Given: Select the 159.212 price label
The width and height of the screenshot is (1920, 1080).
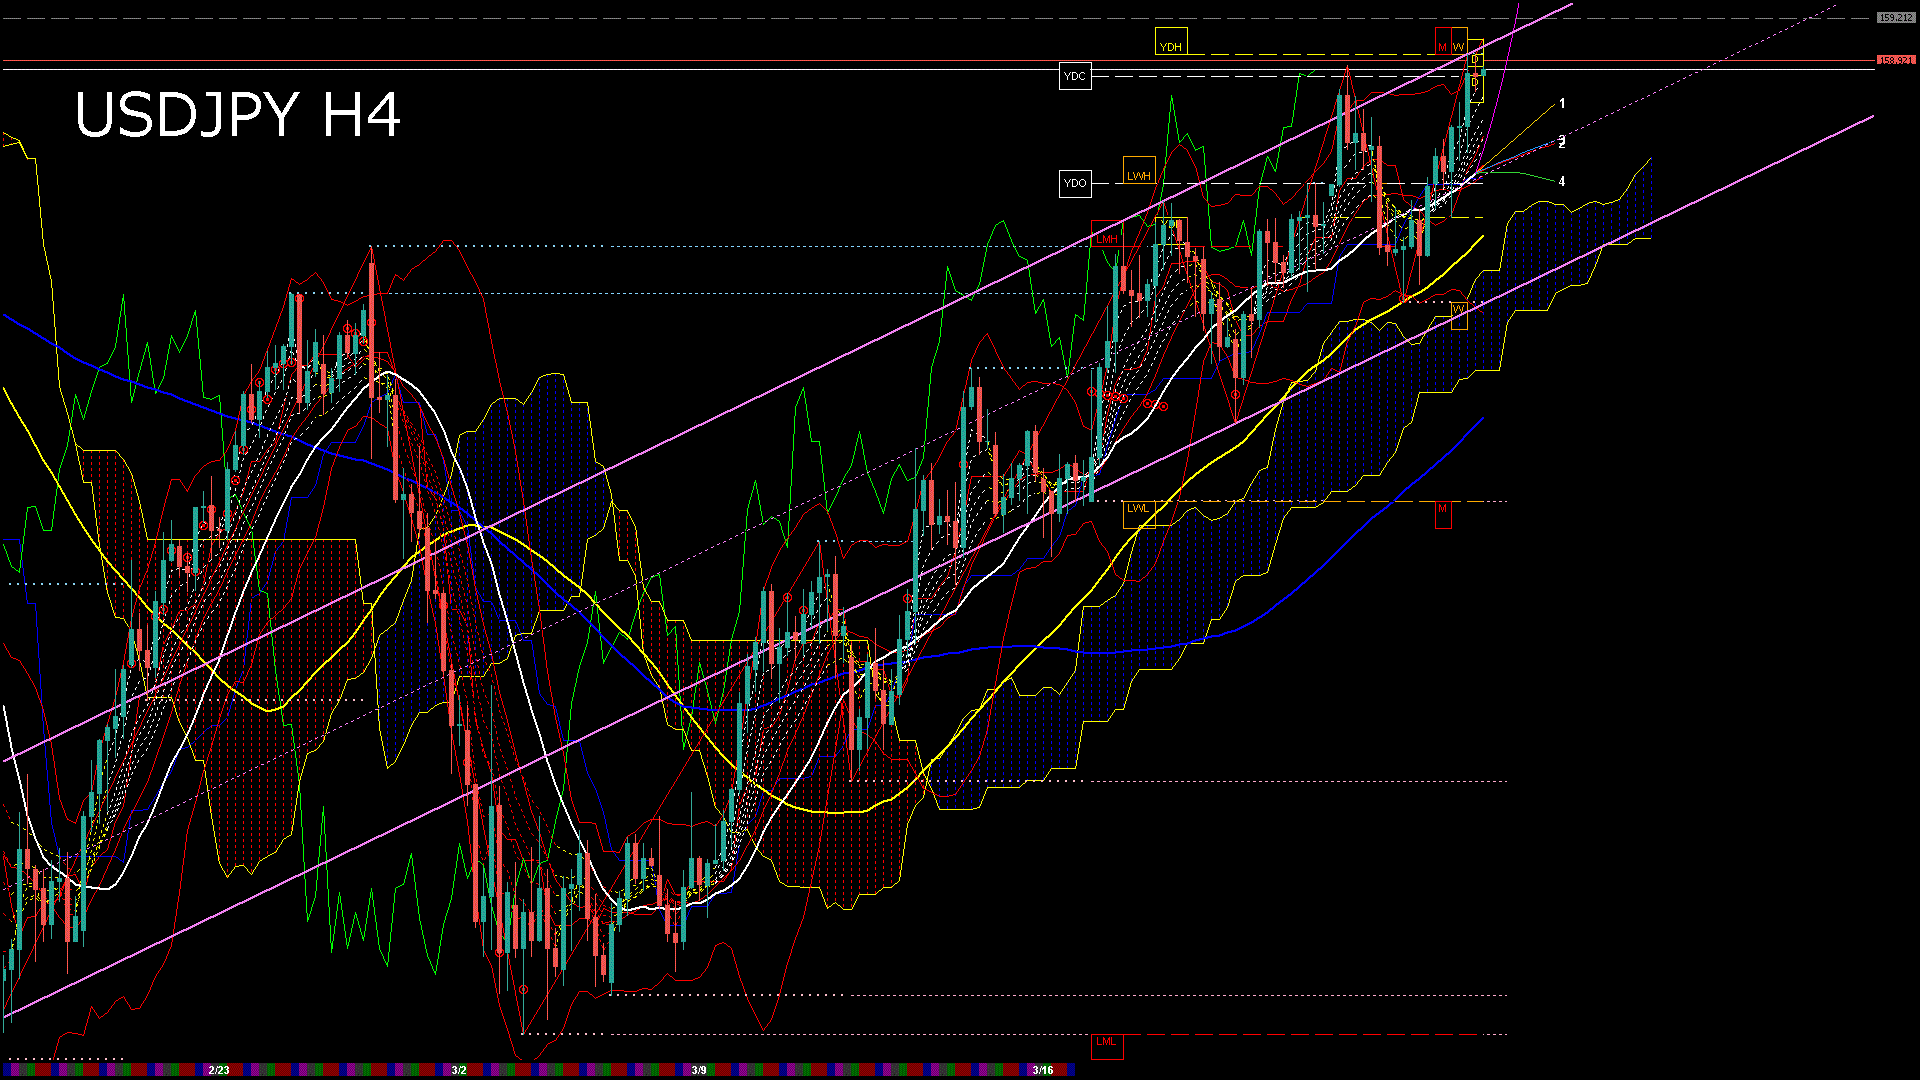Looking at the screenshot, I should [x=1895, y=18].
